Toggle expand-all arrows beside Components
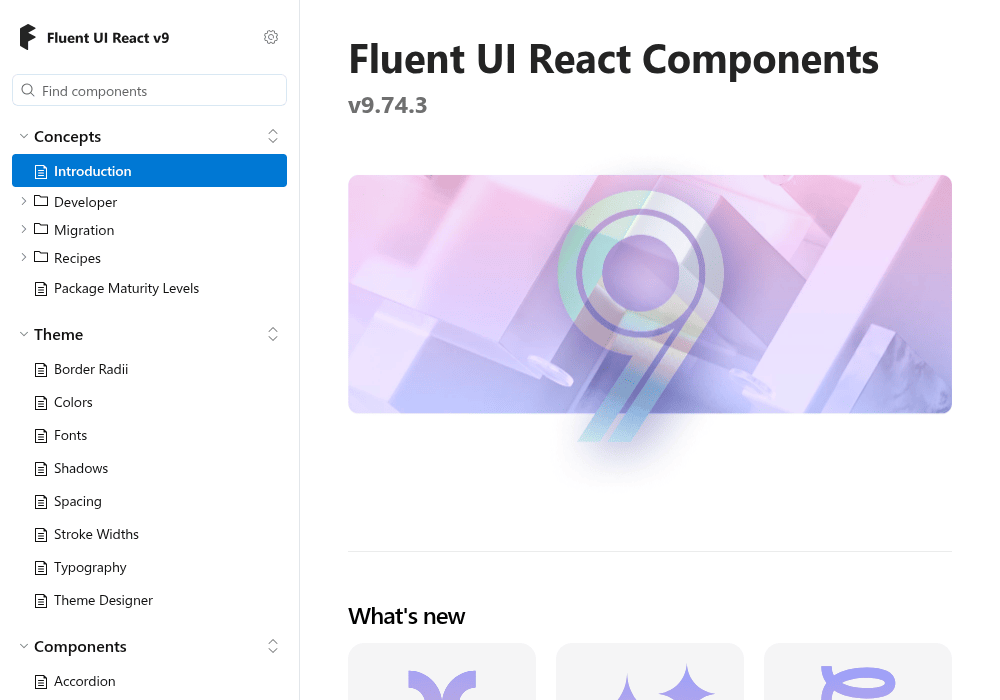This screenshot has width=1000, height=700. (273, 646)
